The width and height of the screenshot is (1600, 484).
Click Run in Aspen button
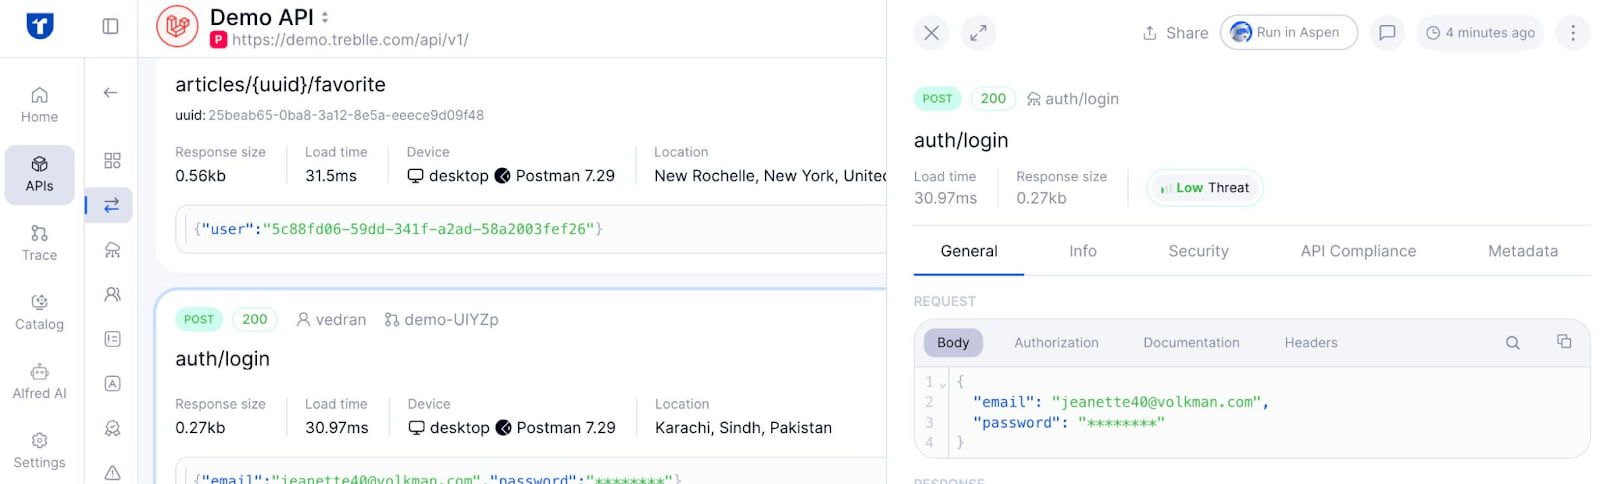(1288, 33)
